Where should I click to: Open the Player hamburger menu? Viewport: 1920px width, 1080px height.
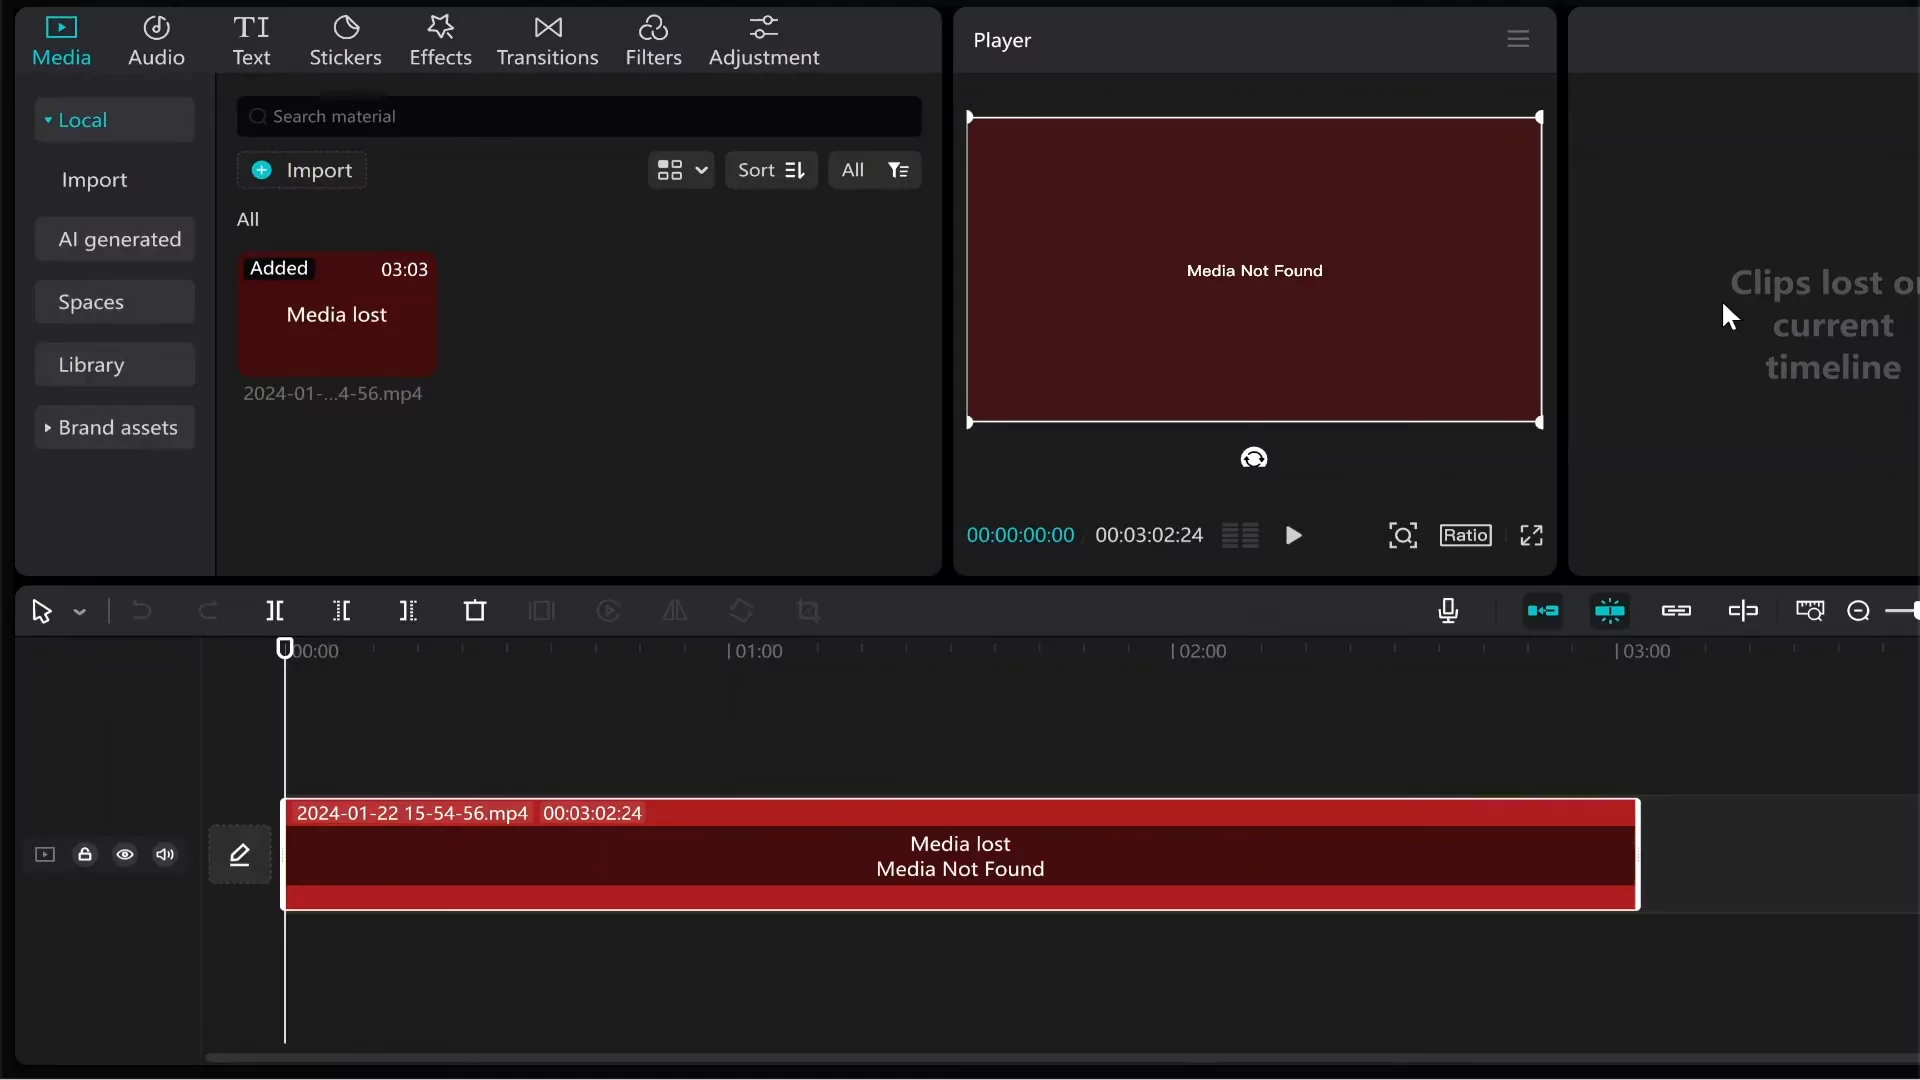pyautogui.click(x=1518, y=39)
